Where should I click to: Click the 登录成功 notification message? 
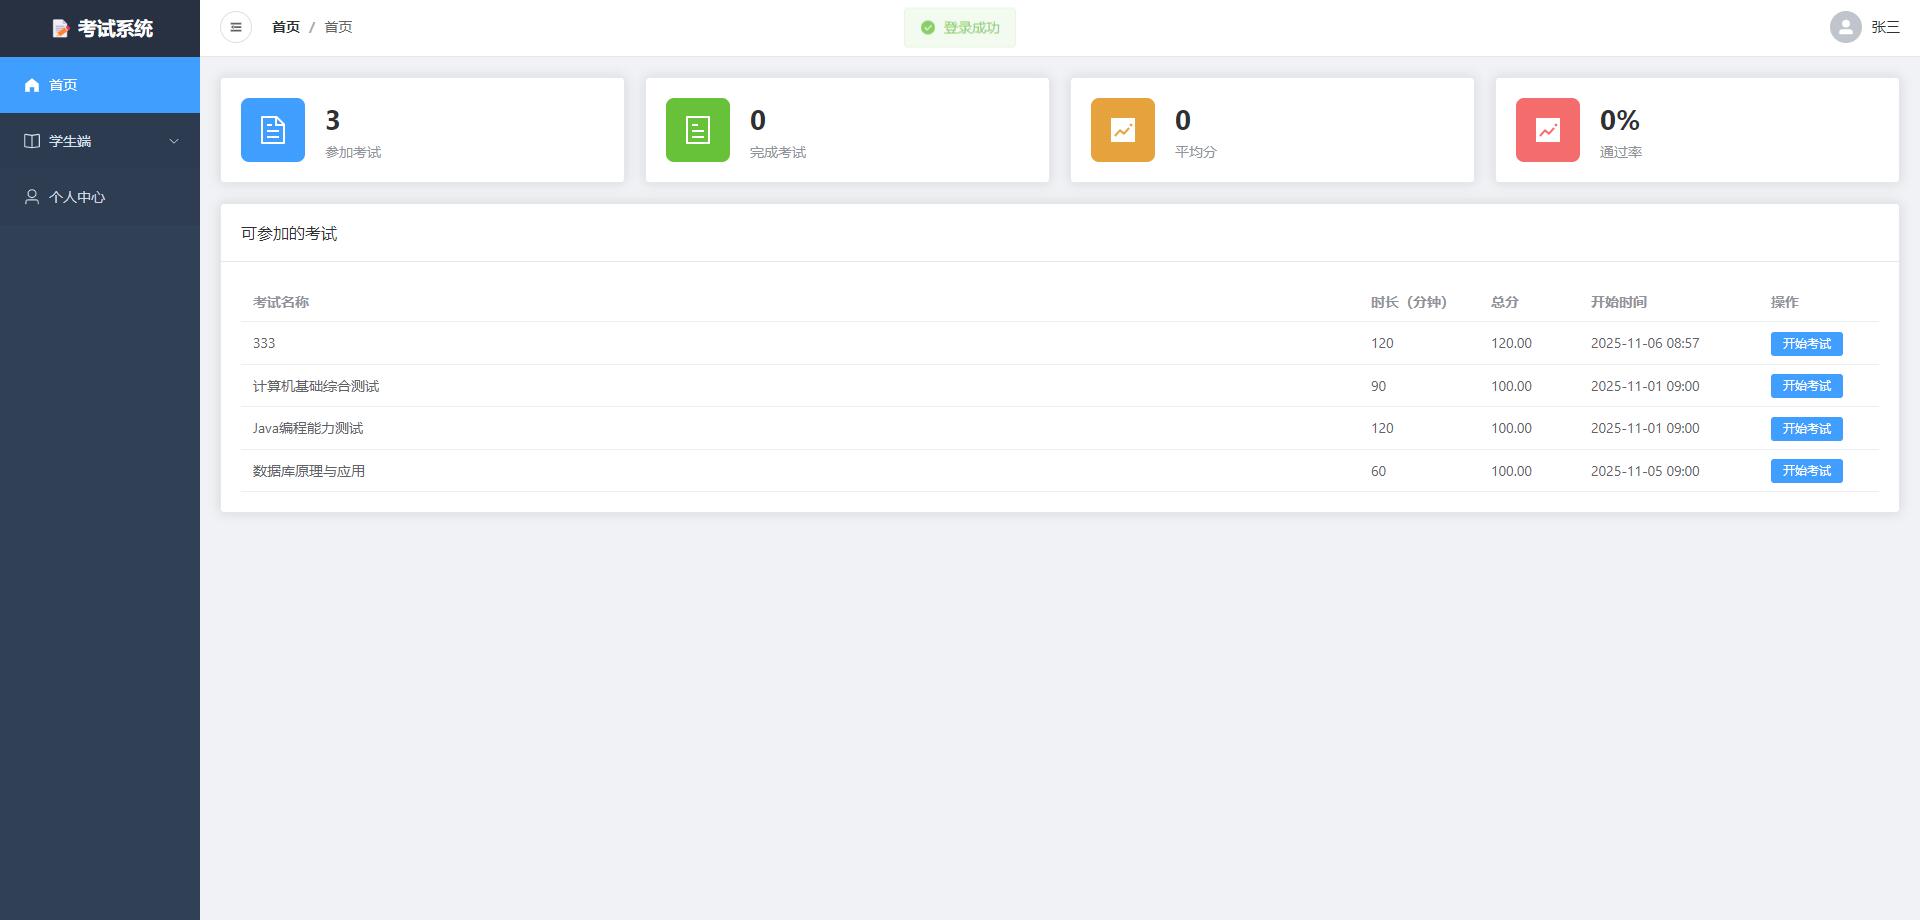(960, 28)
